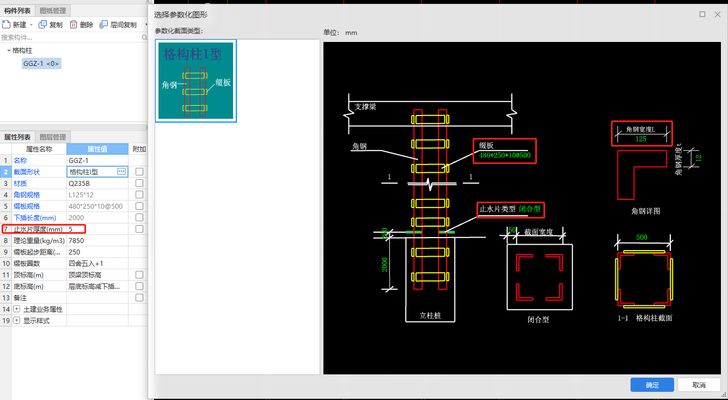Open the ellipsis button in 截面形状 row
Screen dimensions: 728x400
[x=121, y=172]
